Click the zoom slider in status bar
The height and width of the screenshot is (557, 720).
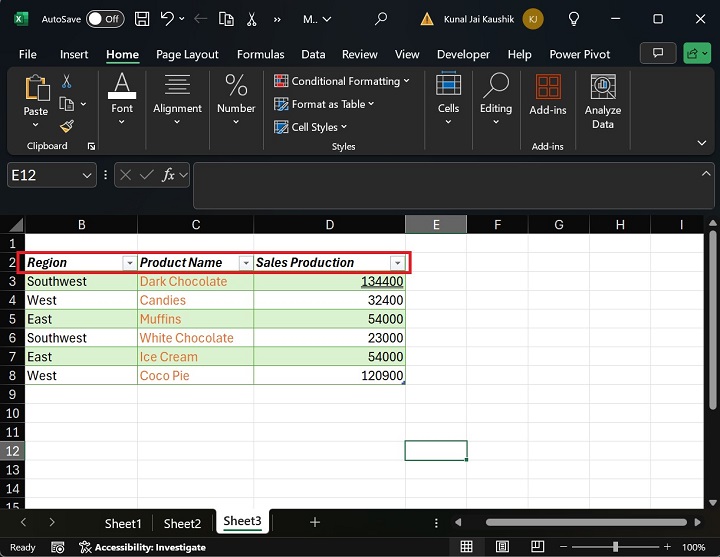point(617,547)
